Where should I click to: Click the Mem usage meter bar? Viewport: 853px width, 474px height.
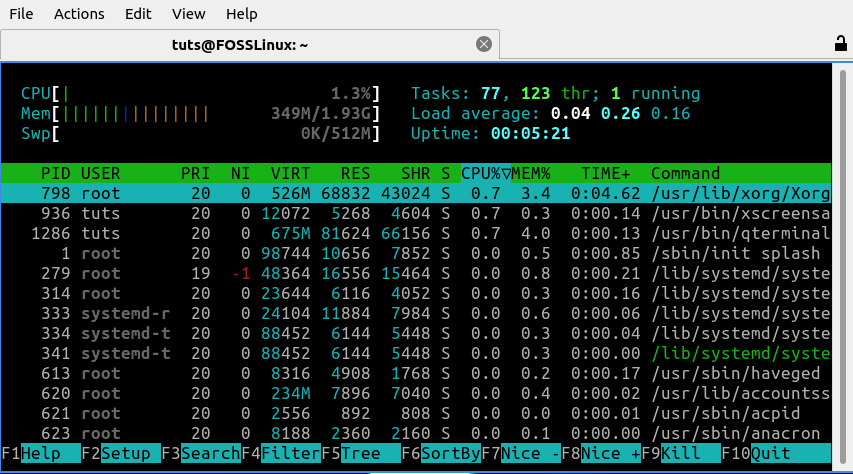[200, 114]
